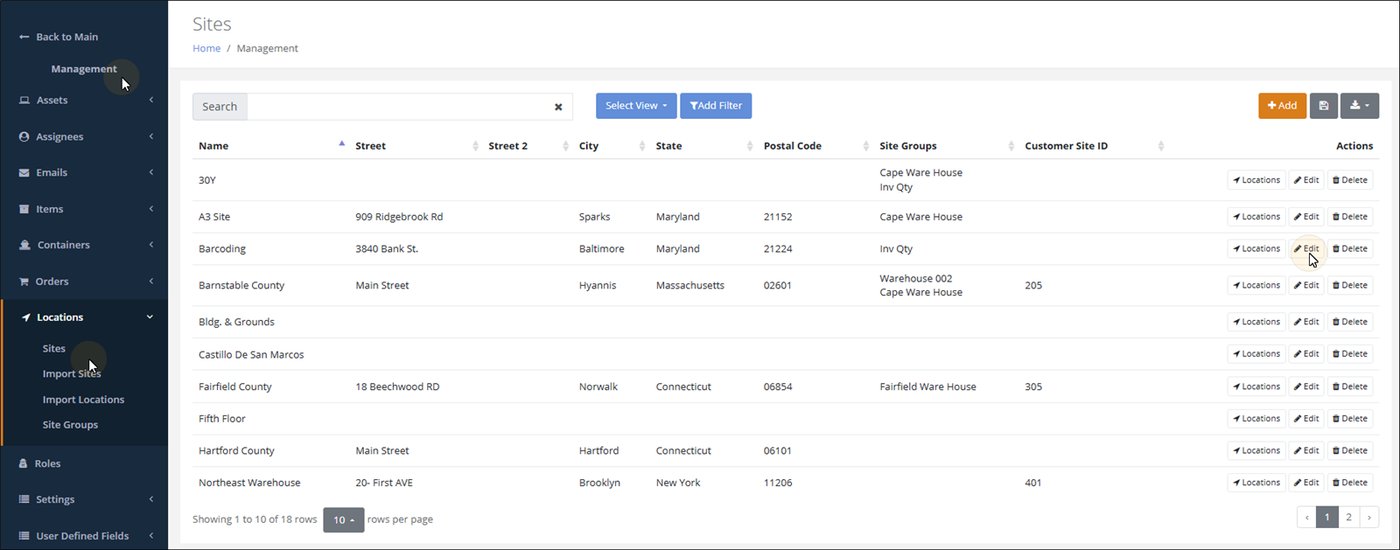Open the Sites submenu item
Viewport: 1400px width, 550px height.
pyautogui.click(x=54, y=349)
